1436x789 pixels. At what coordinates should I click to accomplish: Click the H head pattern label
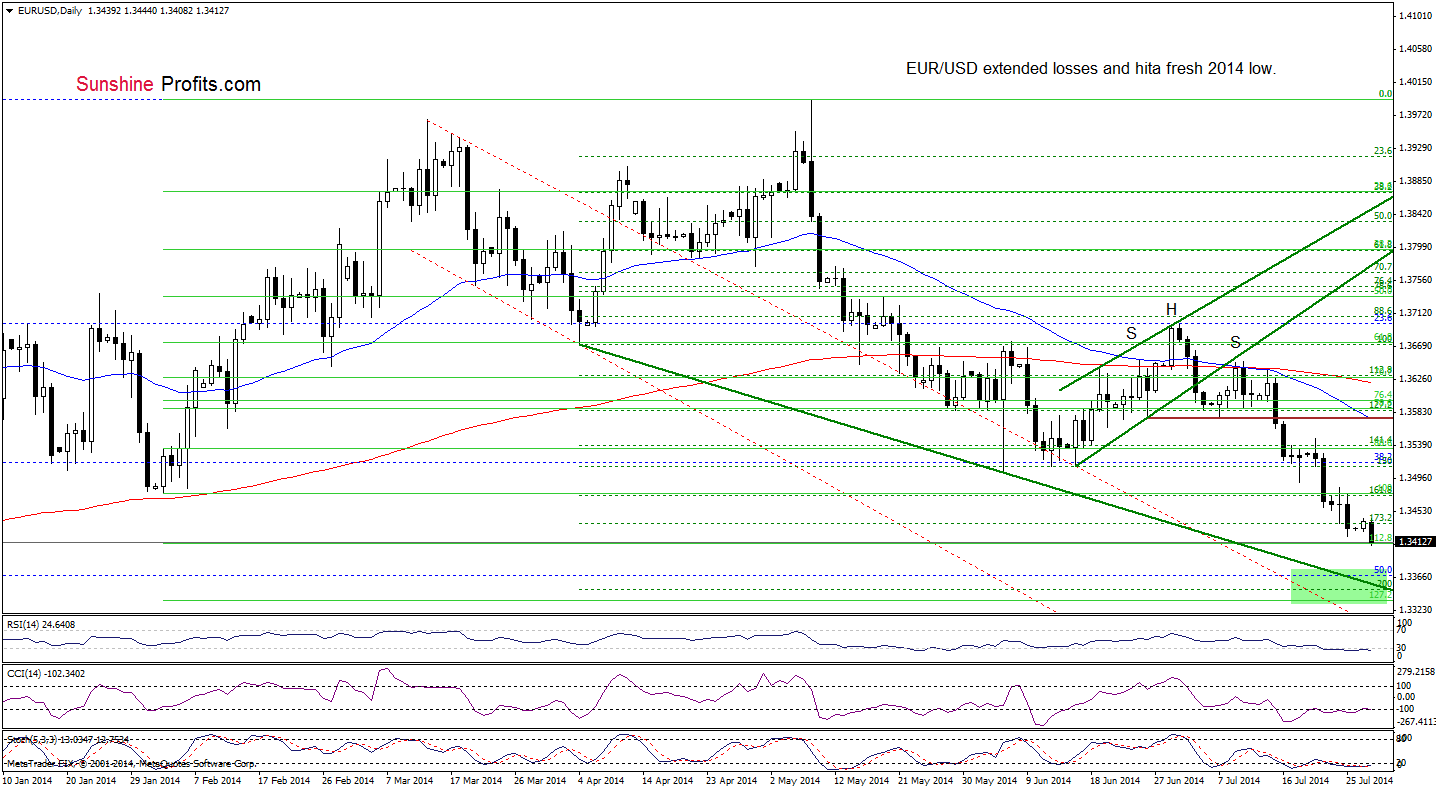[x=1170, y=308]
